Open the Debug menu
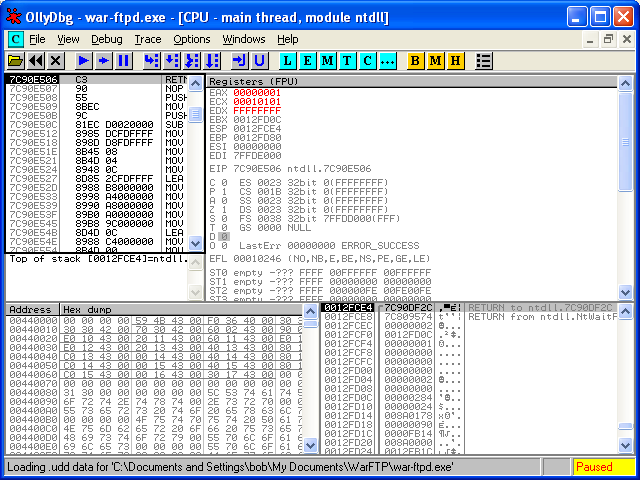This screenshot has width=640, height=480. pos(107,40)
